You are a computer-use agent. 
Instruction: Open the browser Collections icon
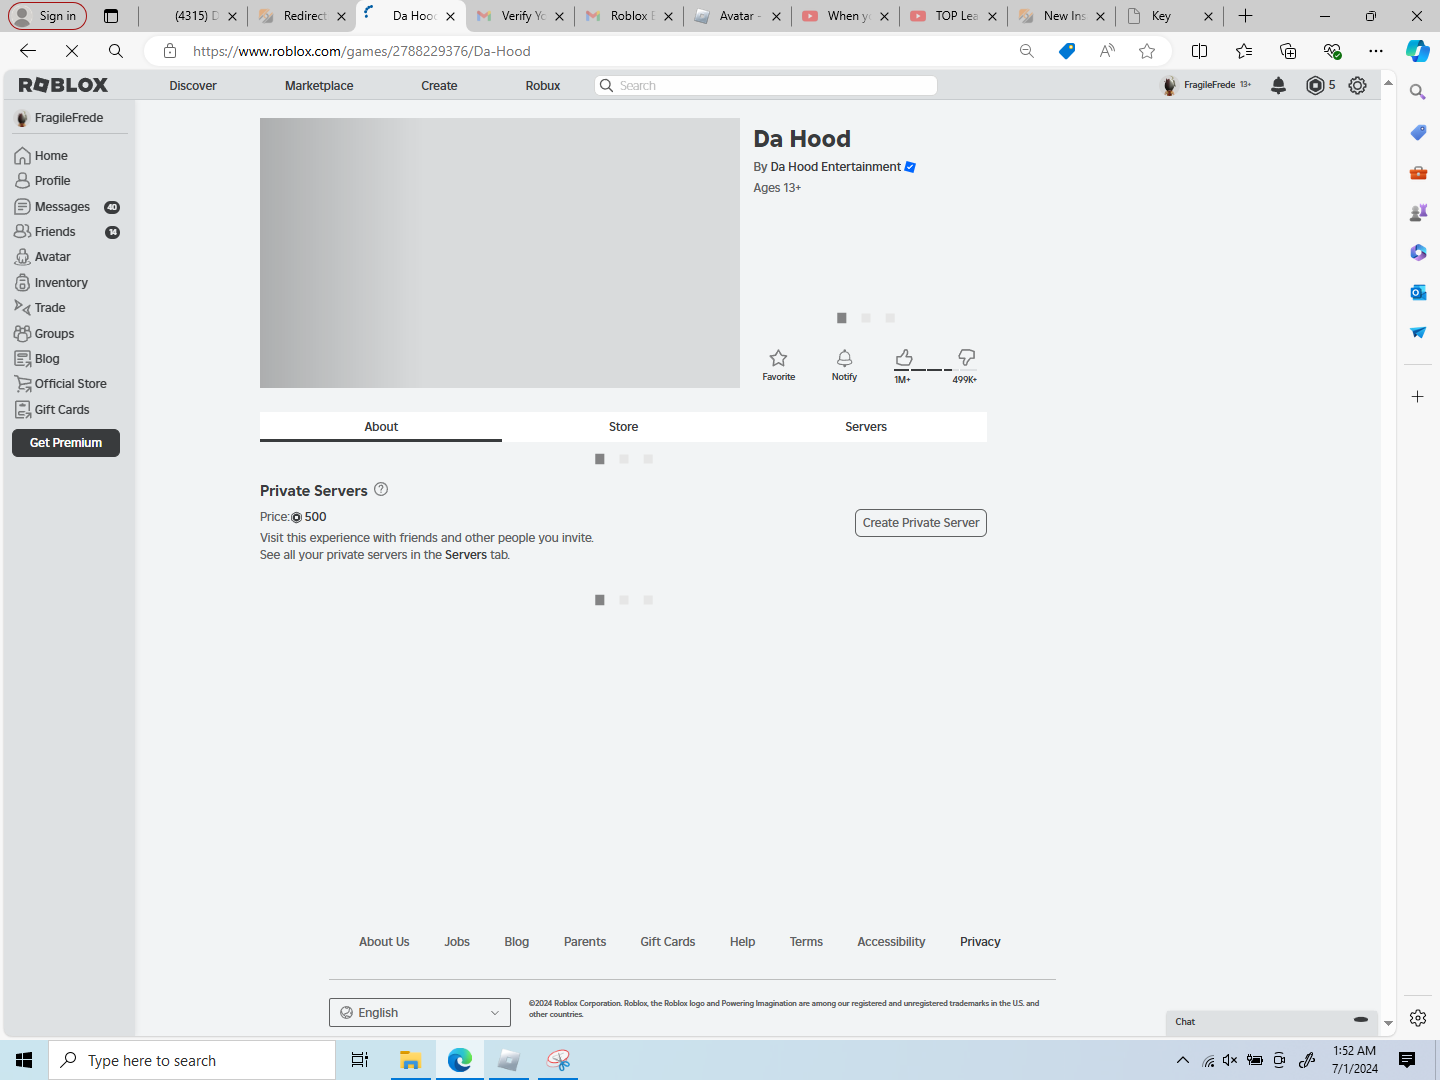pos(1288,51)
